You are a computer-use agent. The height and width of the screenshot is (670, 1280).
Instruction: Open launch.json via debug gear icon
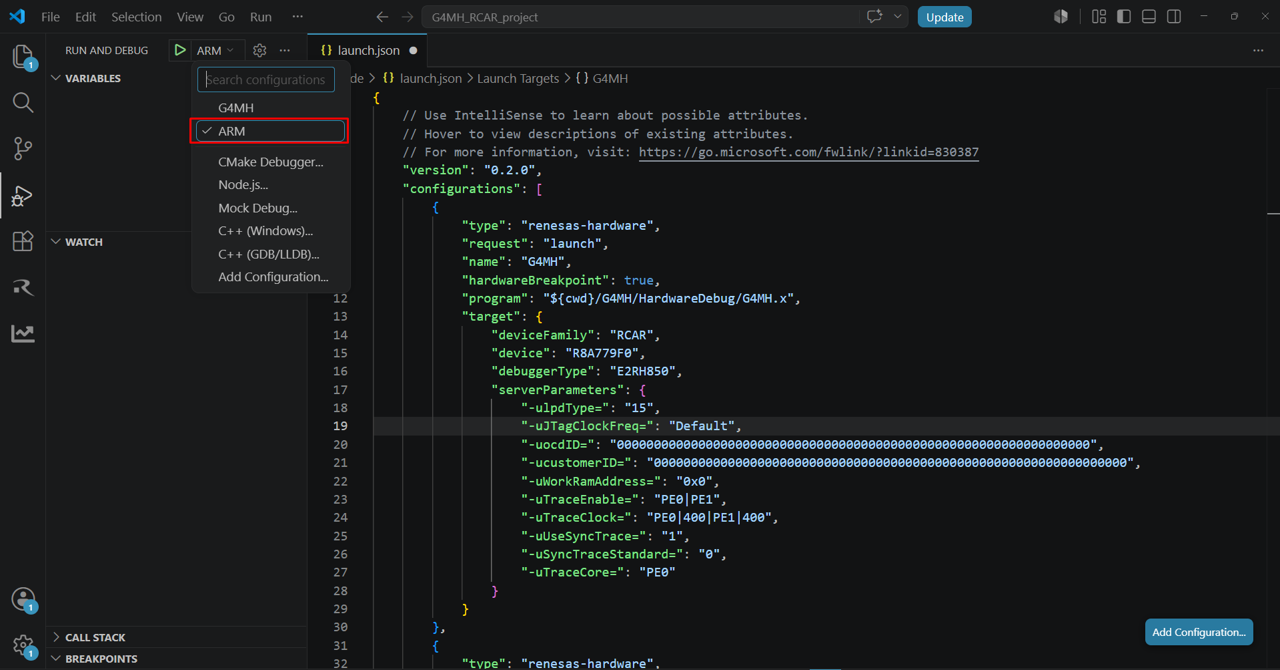(x=260, y=50)
